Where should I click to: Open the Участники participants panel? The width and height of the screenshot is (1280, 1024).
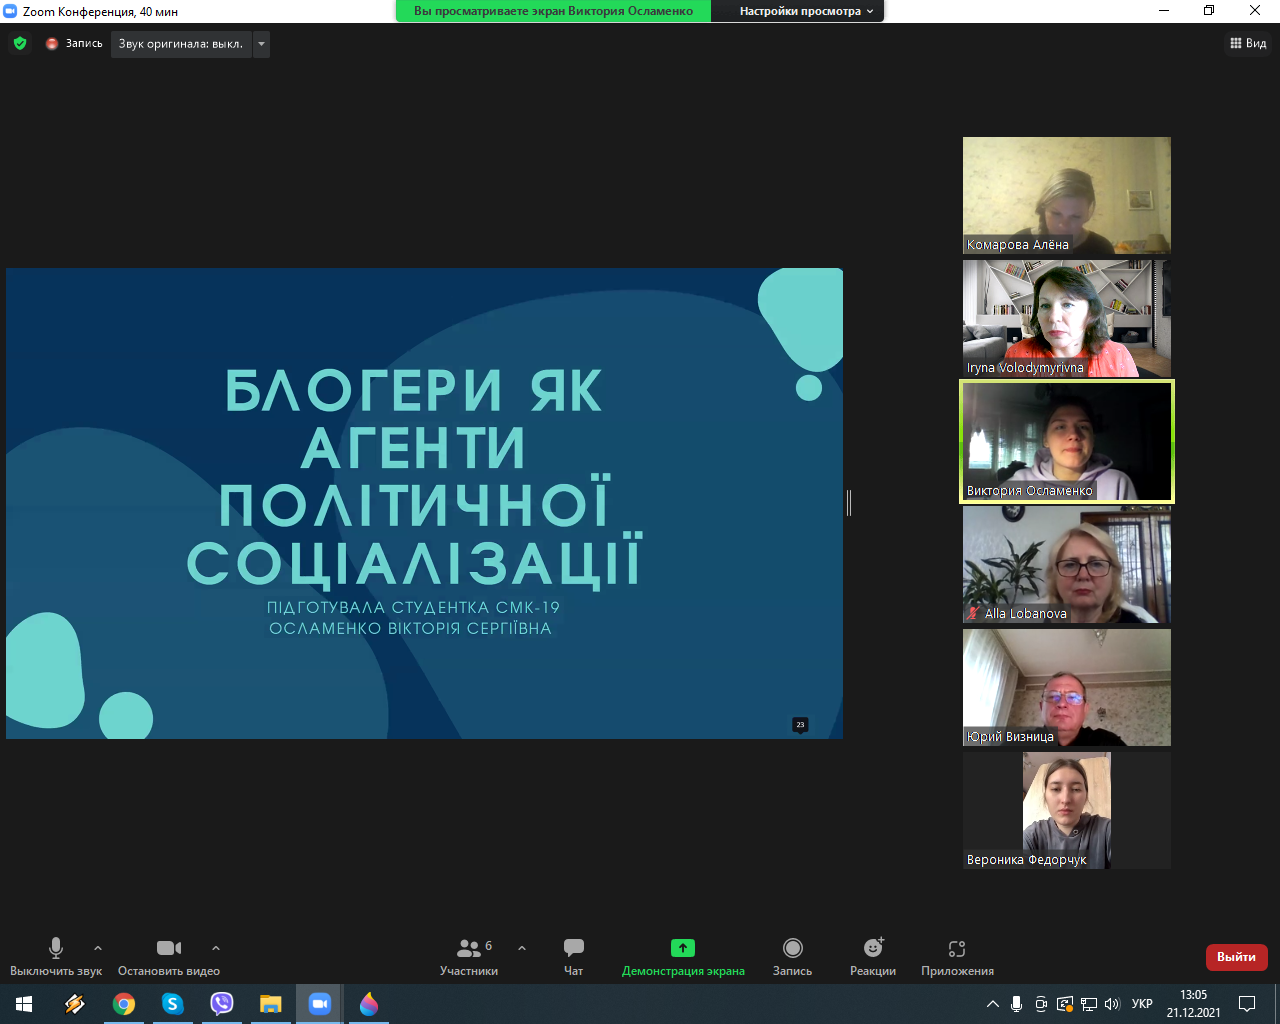click(469, 956)
